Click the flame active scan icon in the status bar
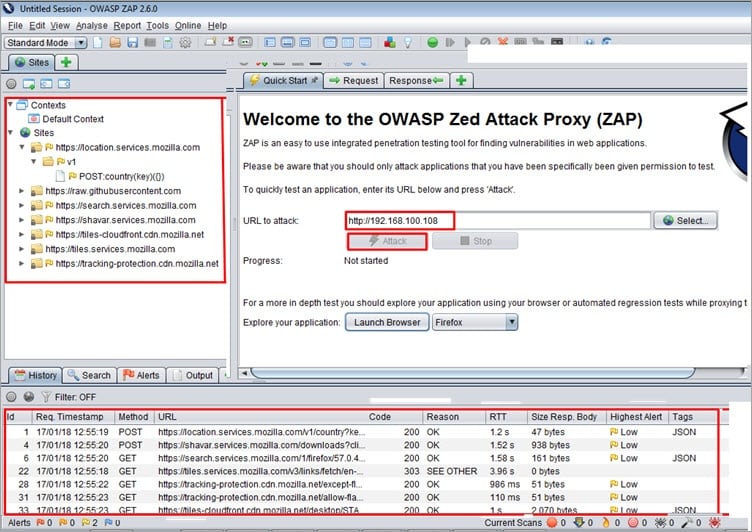This screenshot has width=752, height=532. pyautogui.click(x=606, y=522)
